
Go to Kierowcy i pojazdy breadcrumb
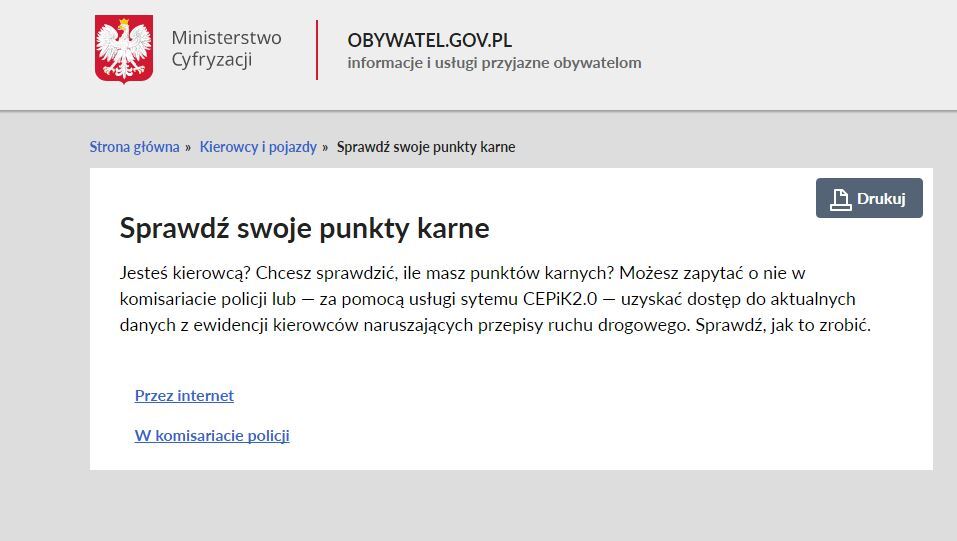[x=258, y=147]
